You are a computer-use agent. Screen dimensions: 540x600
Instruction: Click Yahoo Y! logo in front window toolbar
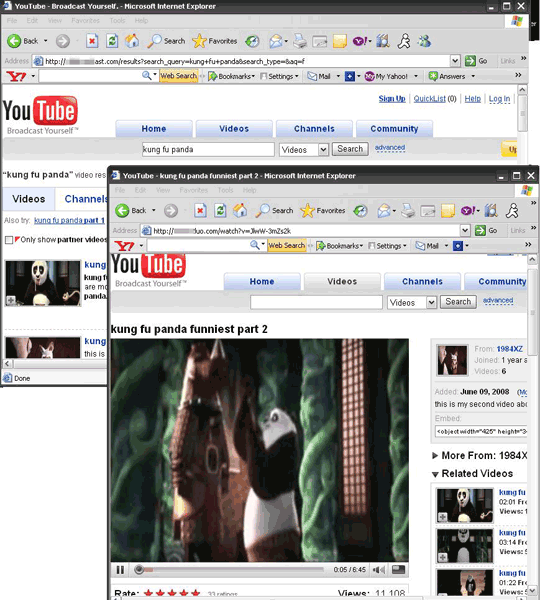pyautogui.click(x=124, y=246)
